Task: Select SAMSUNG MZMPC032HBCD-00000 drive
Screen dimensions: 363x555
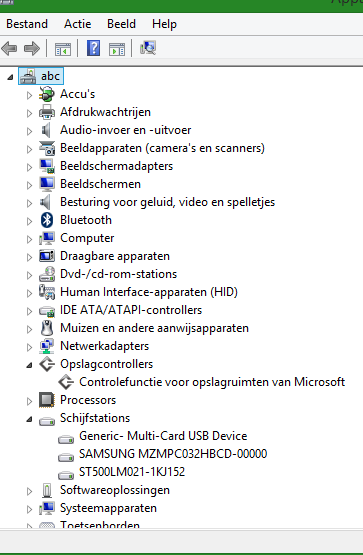Action: click(x=173, y=454)
